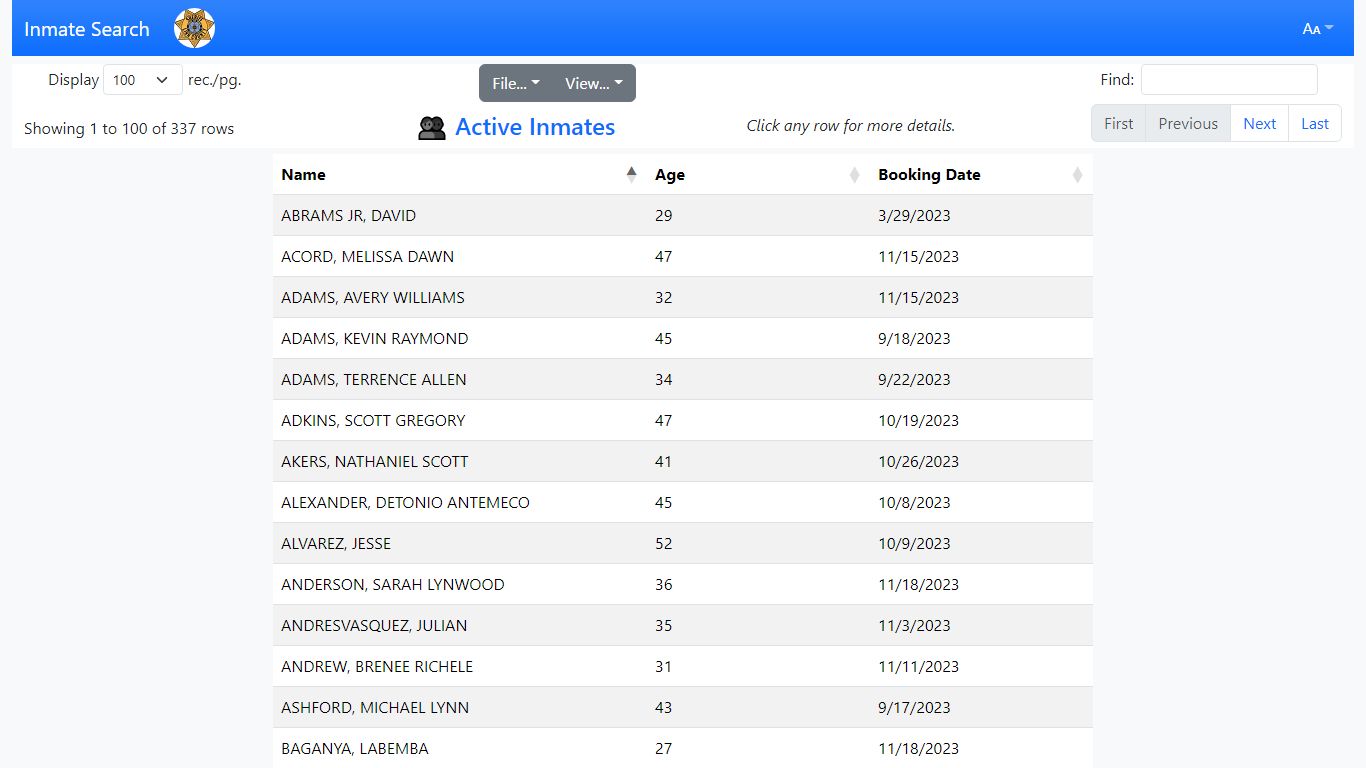Image resolution: width=1366 pixels, height=768 pixels.
Task: Click the Age column header
Action: (758, 174)
